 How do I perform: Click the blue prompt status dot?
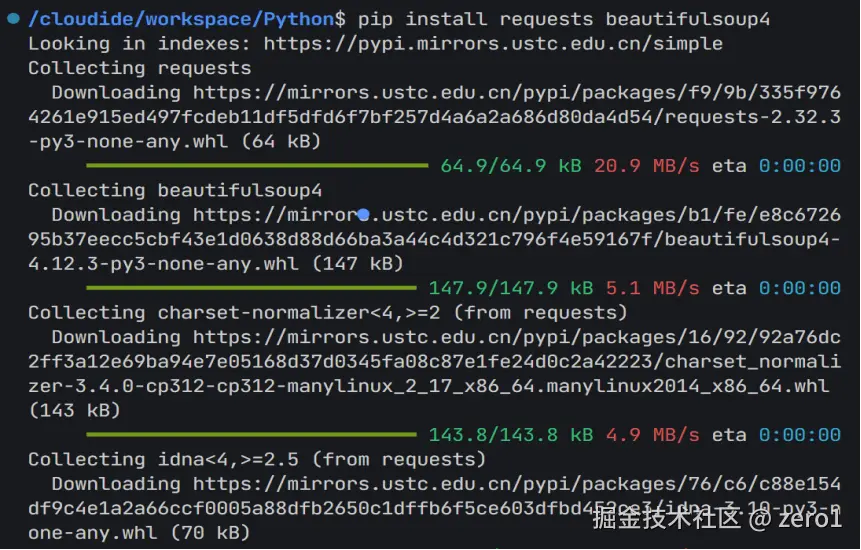tap(14, 19)
